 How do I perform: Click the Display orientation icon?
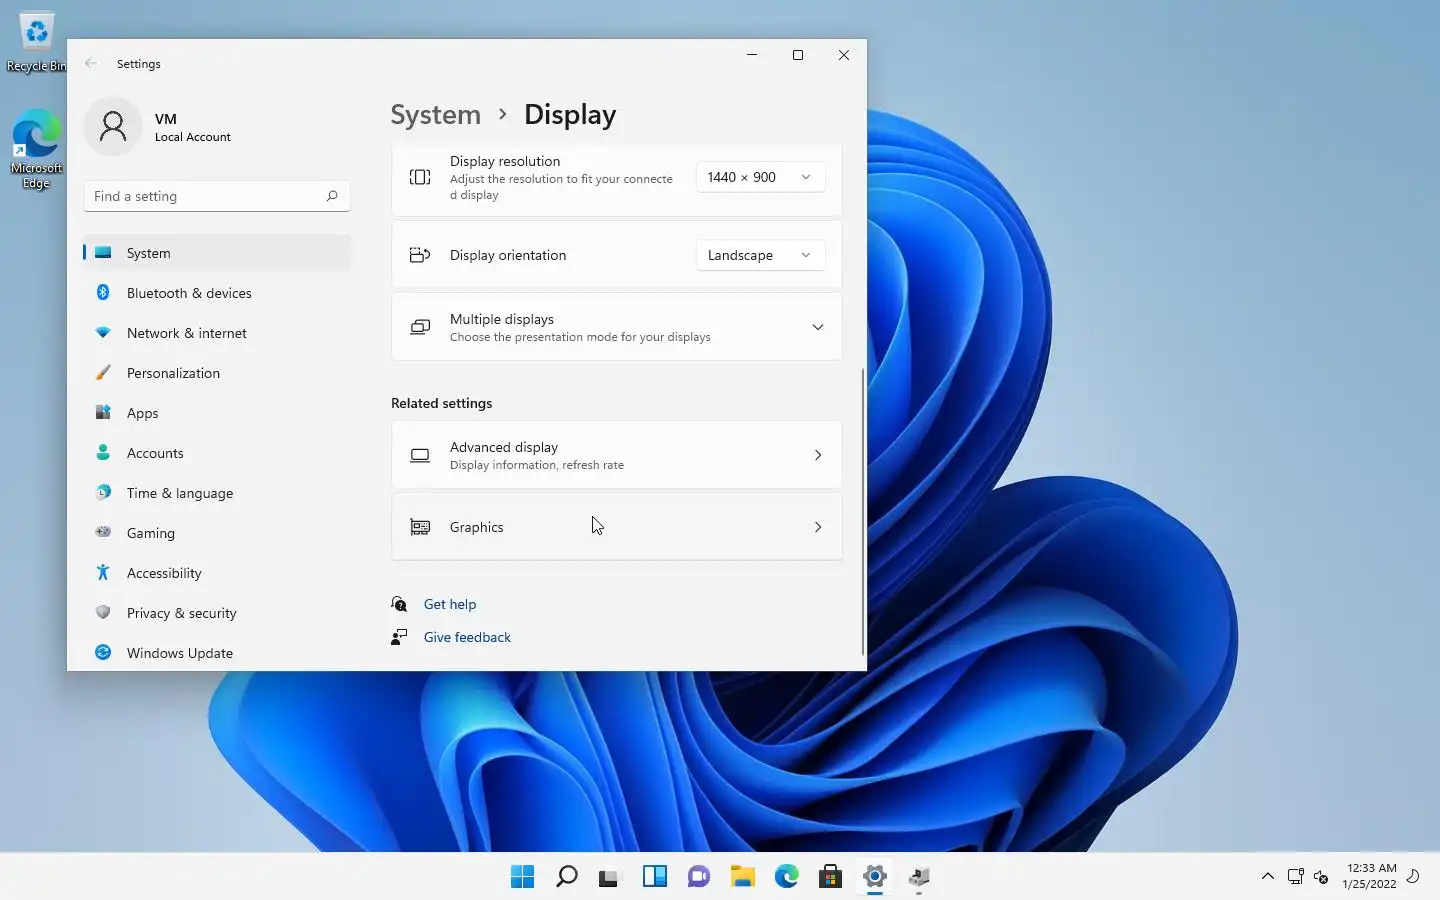420,255
